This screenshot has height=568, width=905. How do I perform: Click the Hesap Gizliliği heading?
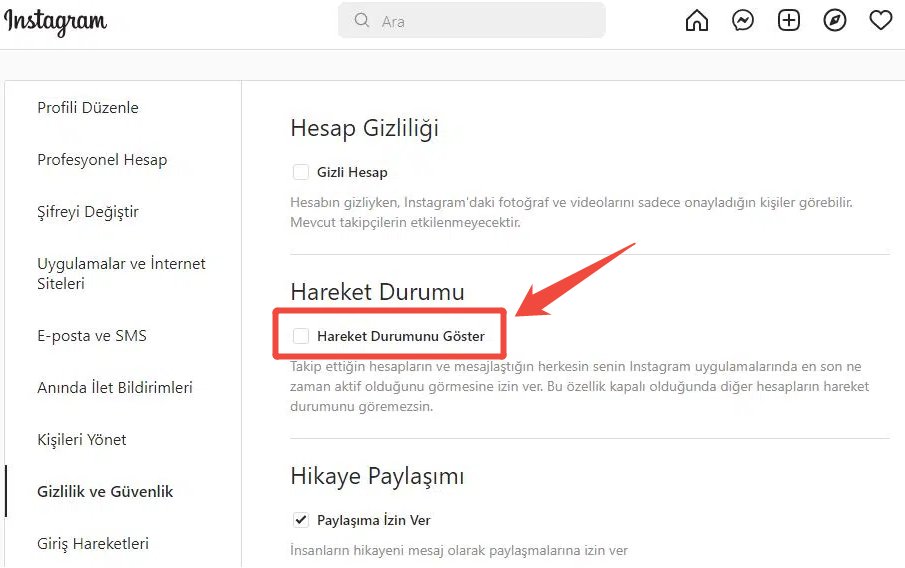tap(365, 128)
